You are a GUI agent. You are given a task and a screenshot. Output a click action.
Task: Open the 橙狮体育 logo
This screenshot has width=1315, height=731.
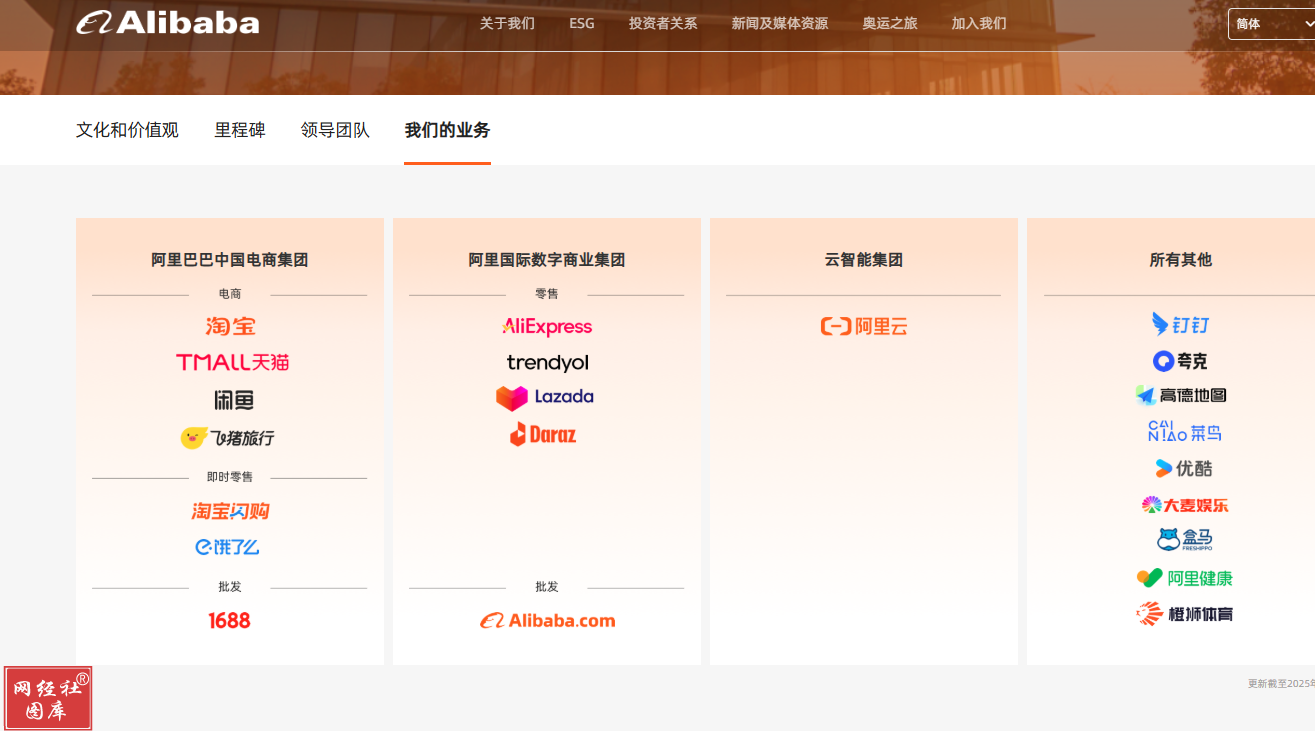pyautogui.click(x=1185, y=614)
